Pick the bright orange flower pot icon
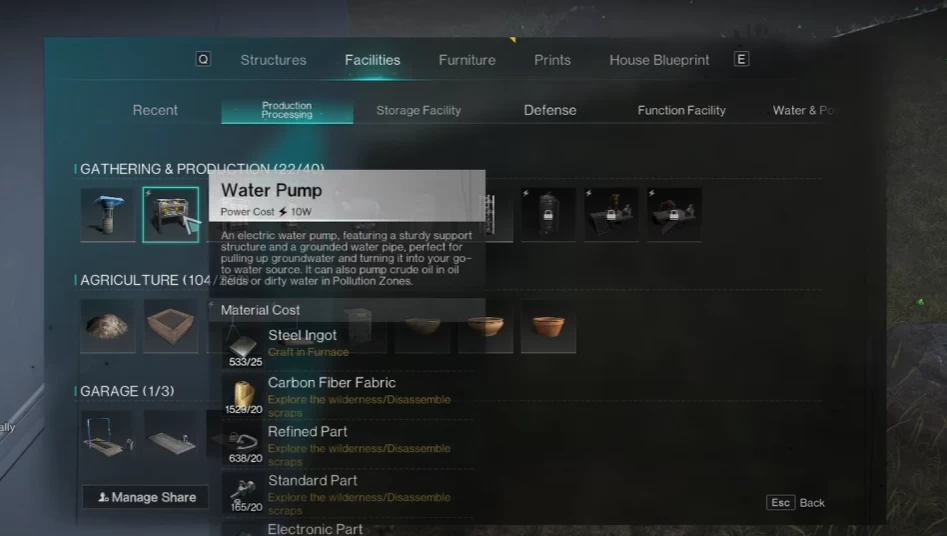This screenshot has width=947, height=536. point(548,326)
